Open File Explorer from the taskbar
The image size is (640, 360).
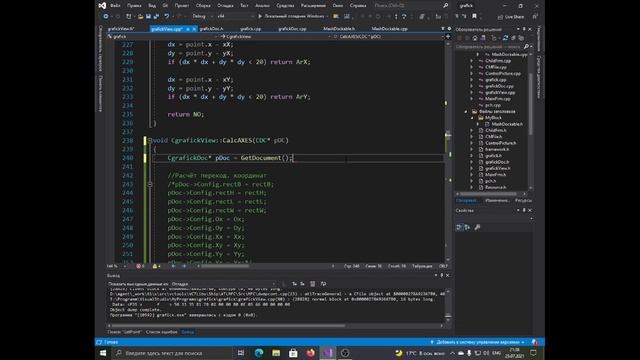(276, 353)
